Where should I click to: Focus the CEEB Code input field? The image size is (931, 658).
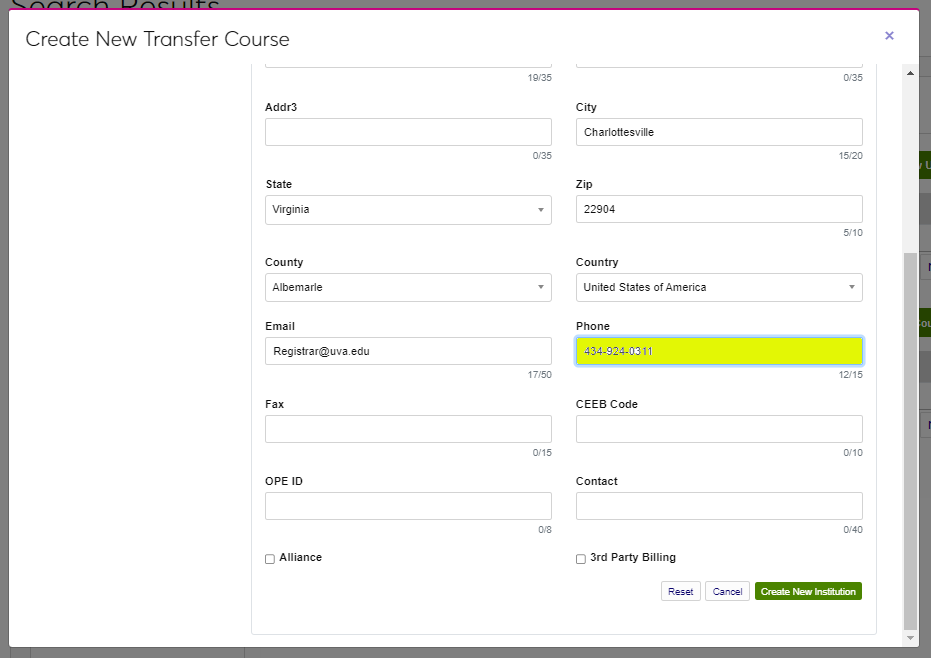tap(719, 429)
